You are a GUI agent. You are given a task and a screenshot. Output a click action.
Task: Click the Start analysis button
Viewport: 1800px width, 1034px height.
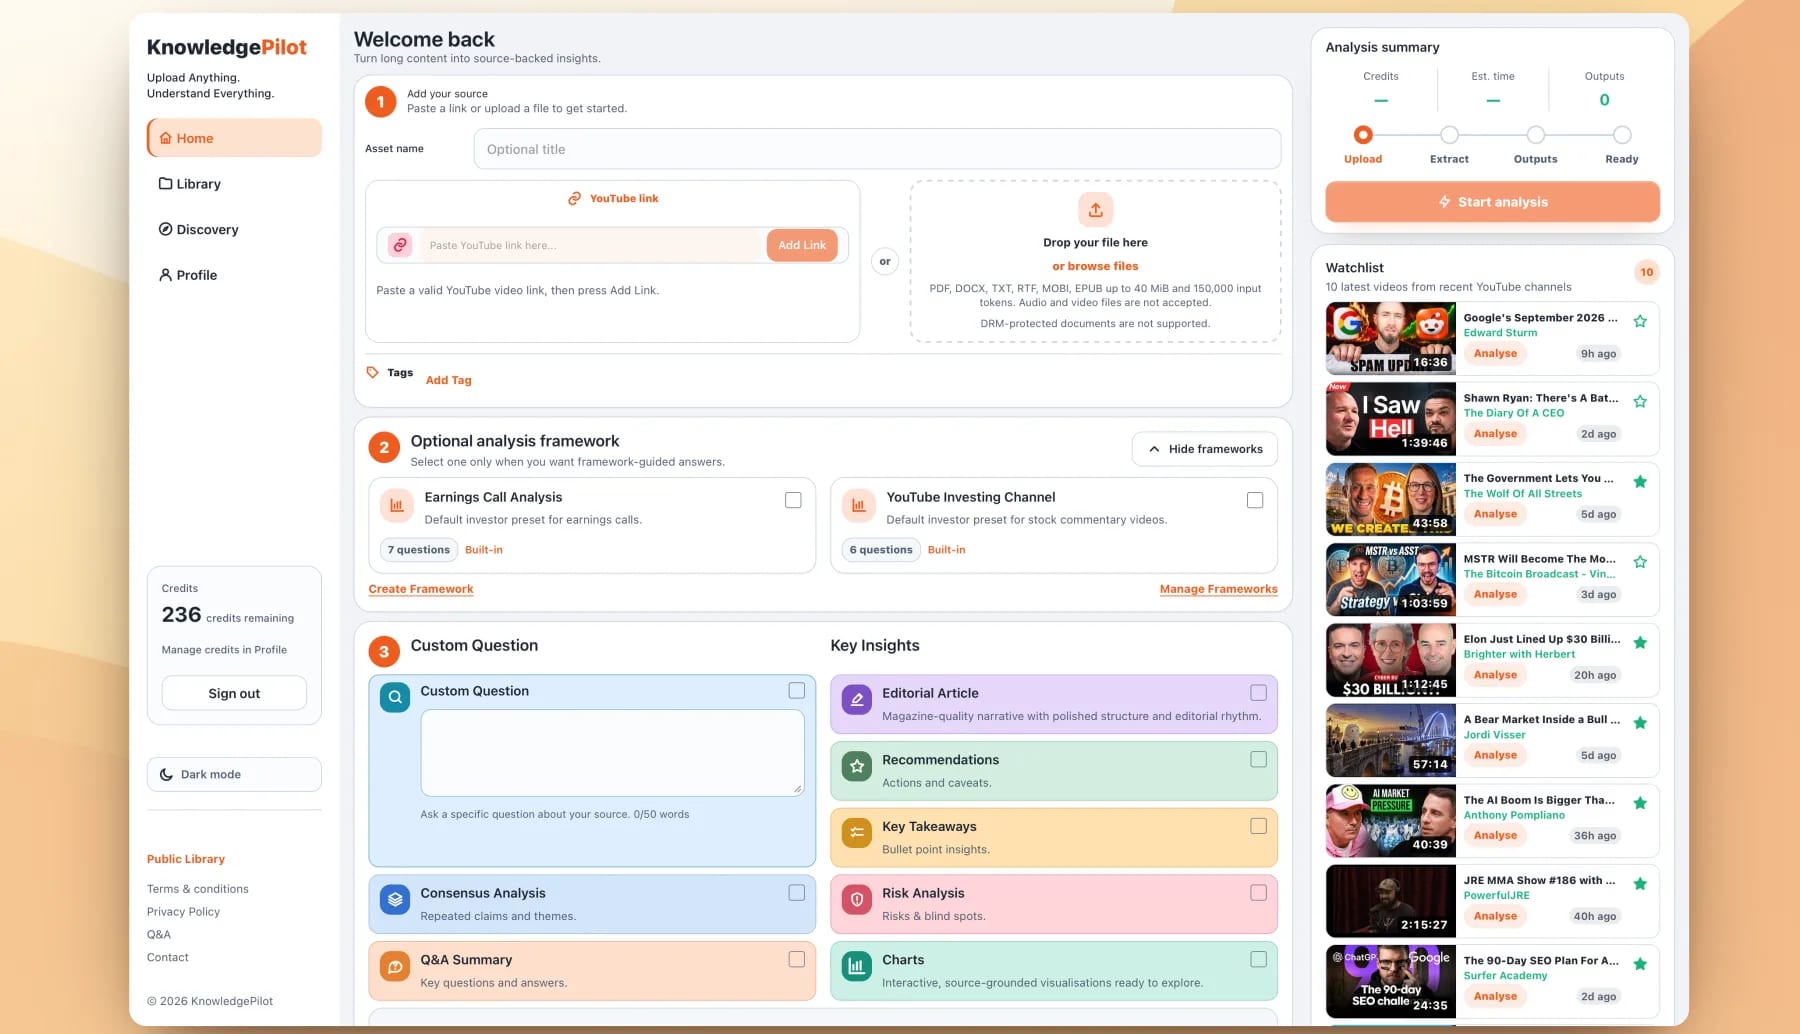pyautogui.click(x=1492, y=202)
